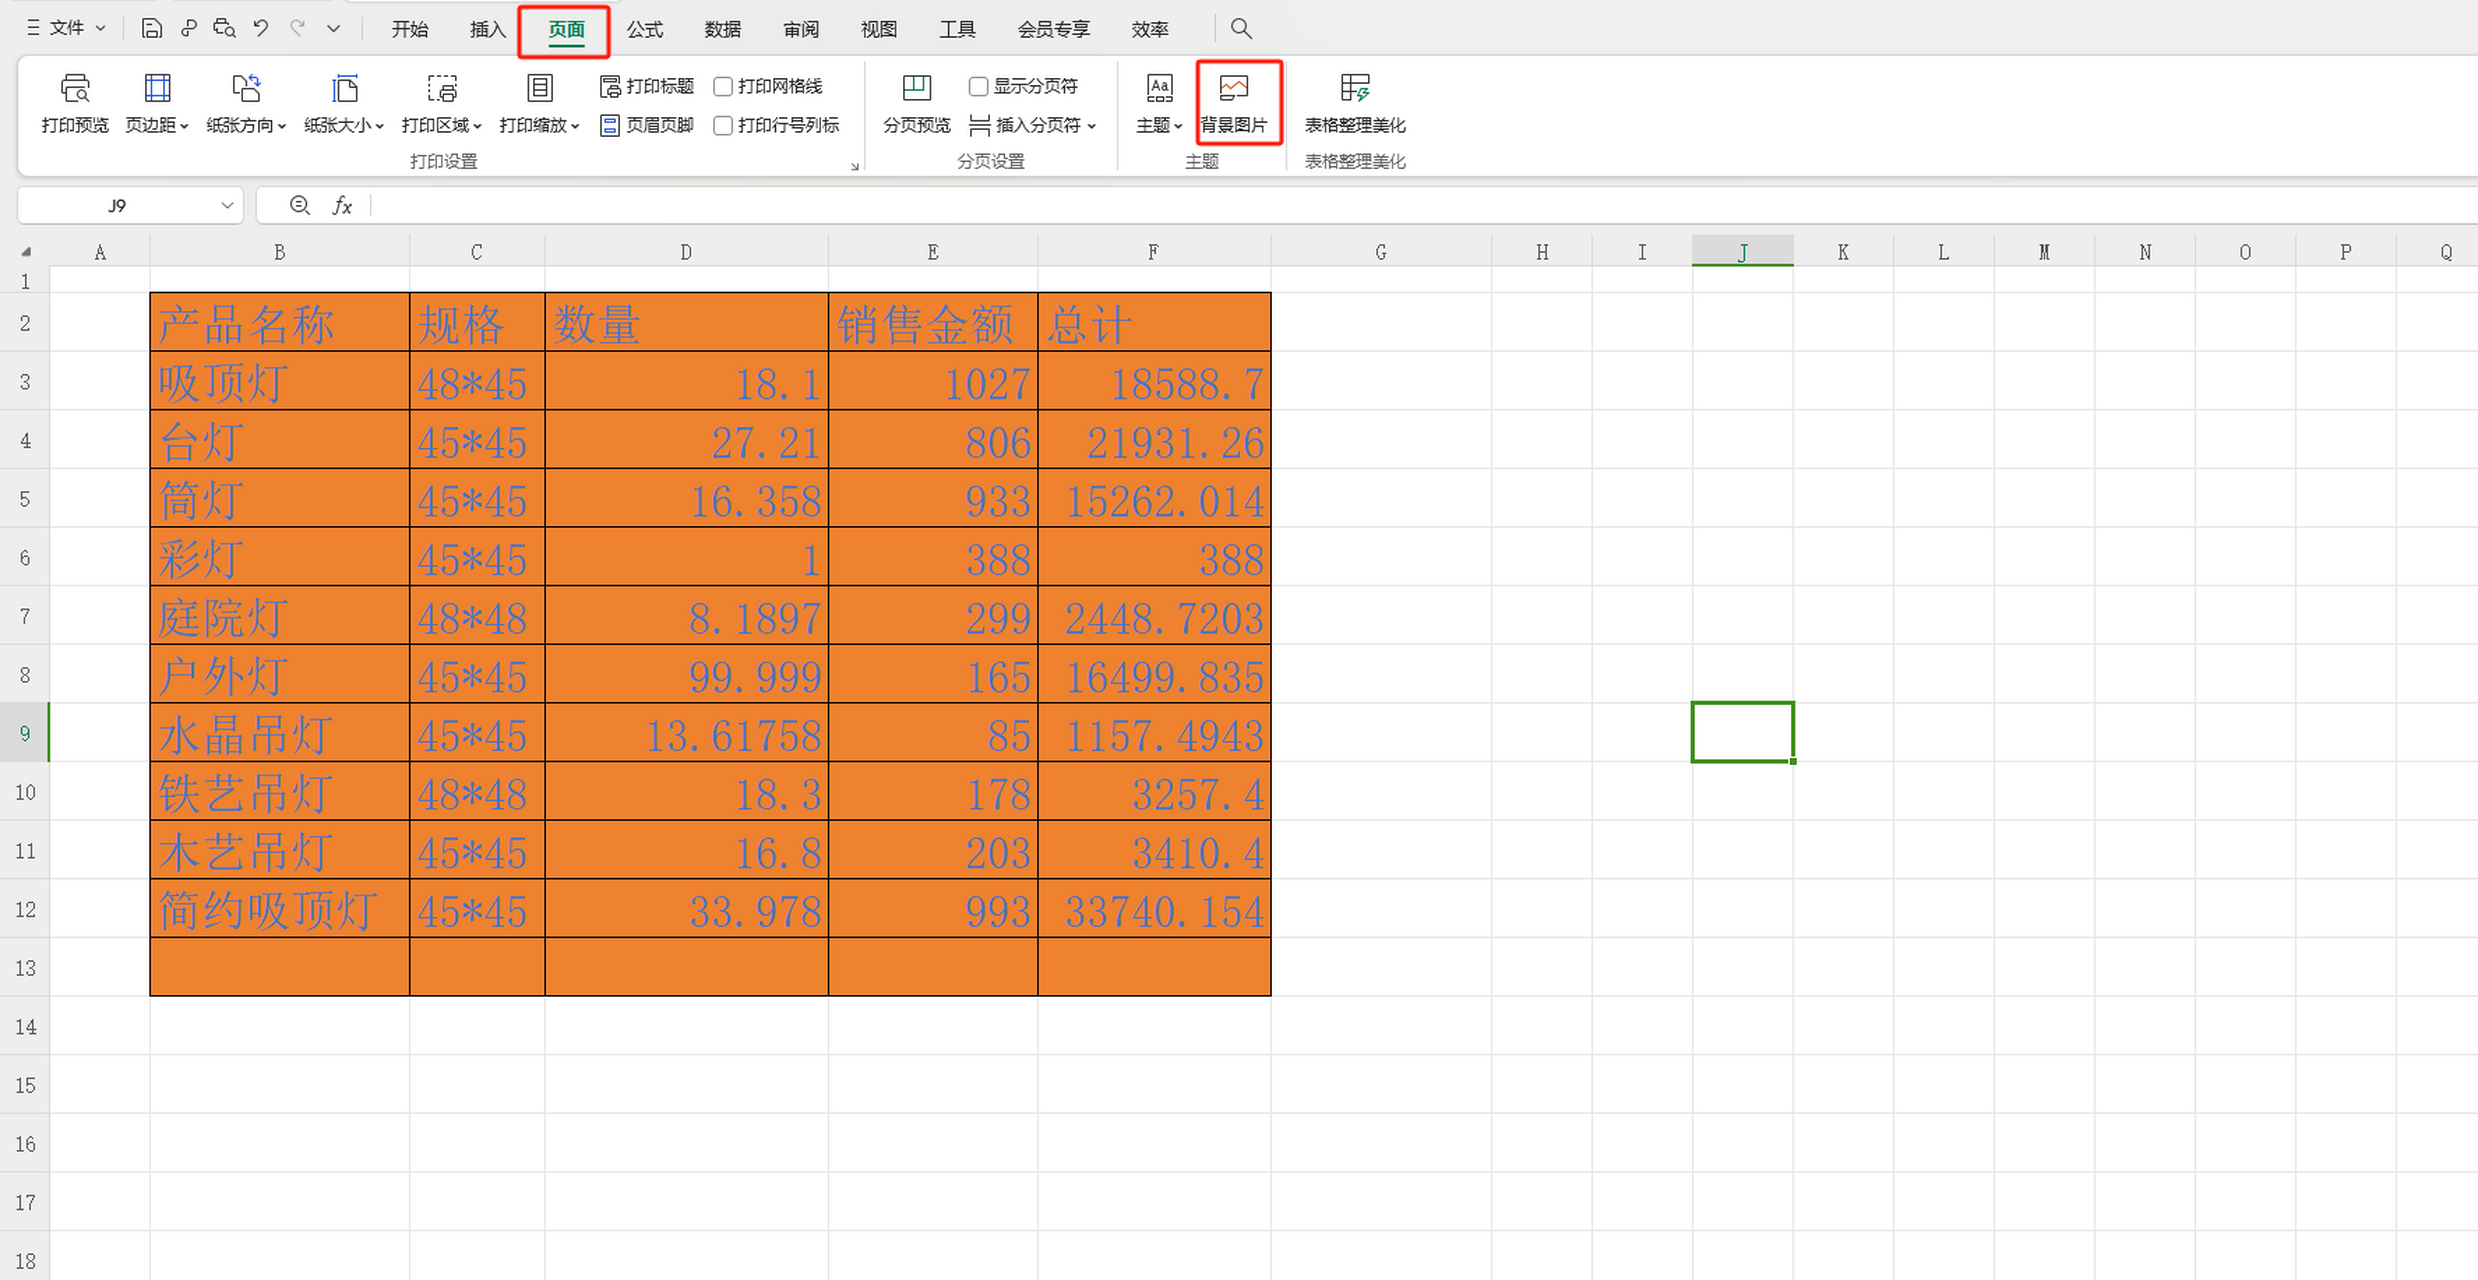Click the Page Break Preview (分页预览) icon

[916, 90]
